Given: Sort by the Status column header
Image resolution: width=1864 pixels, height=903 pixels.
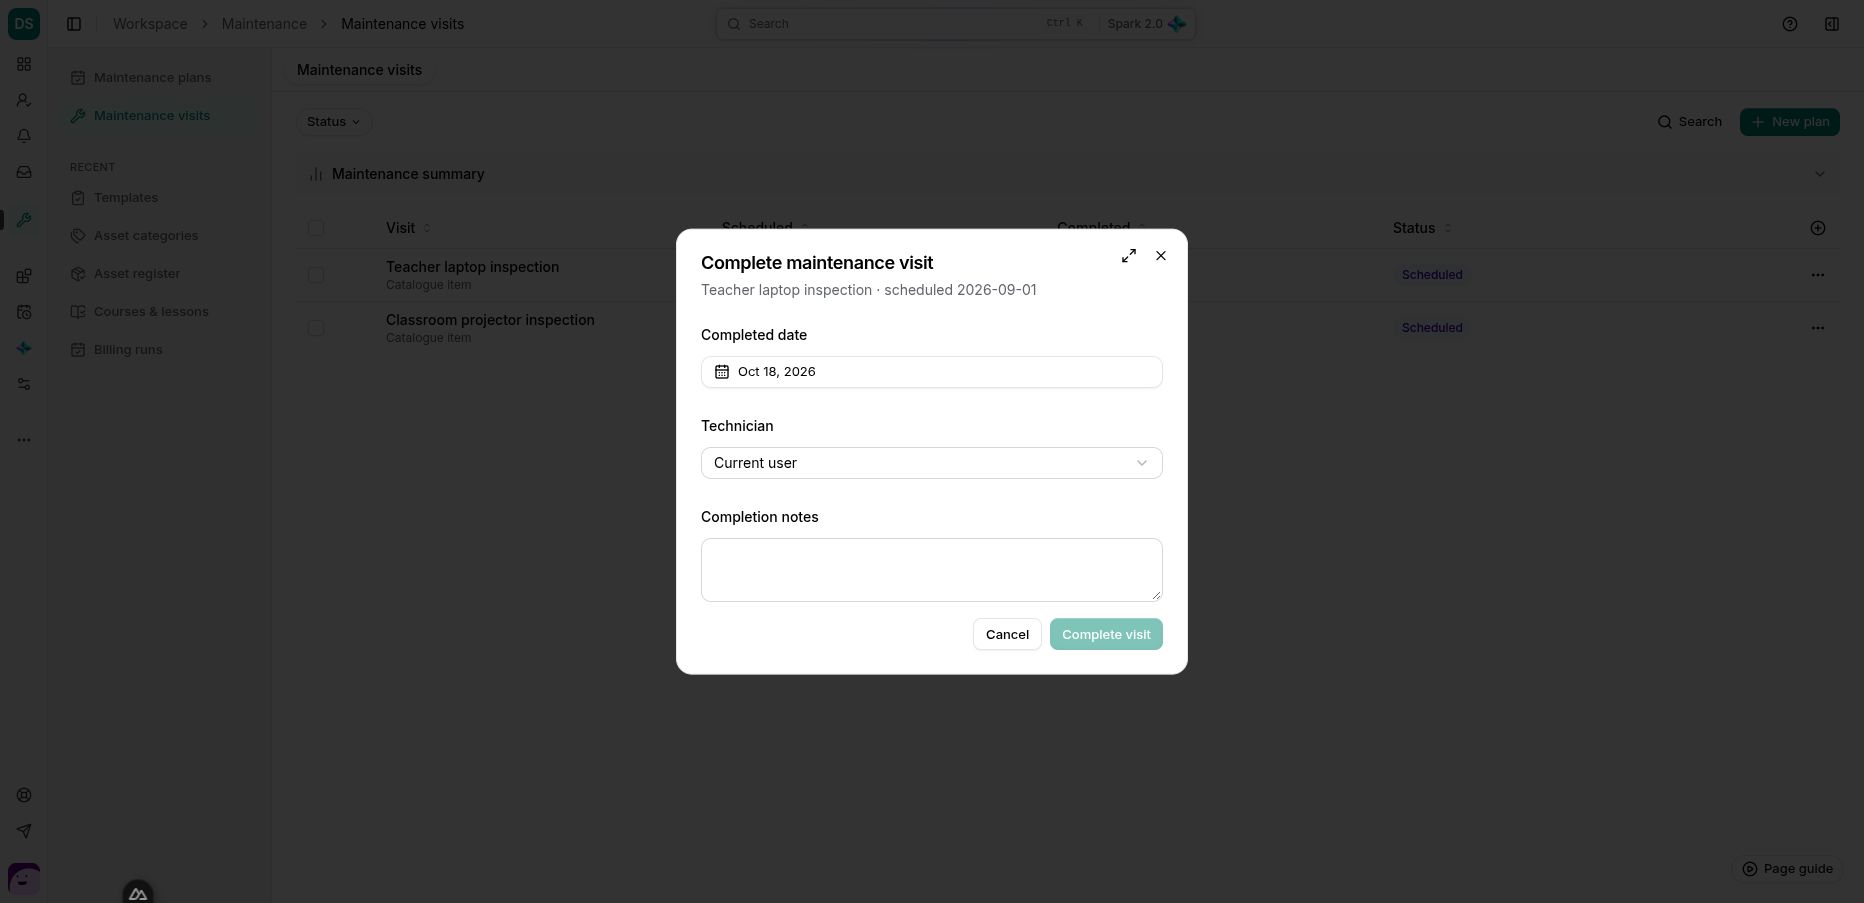Looking at the screenshot, I should 1422,228.
